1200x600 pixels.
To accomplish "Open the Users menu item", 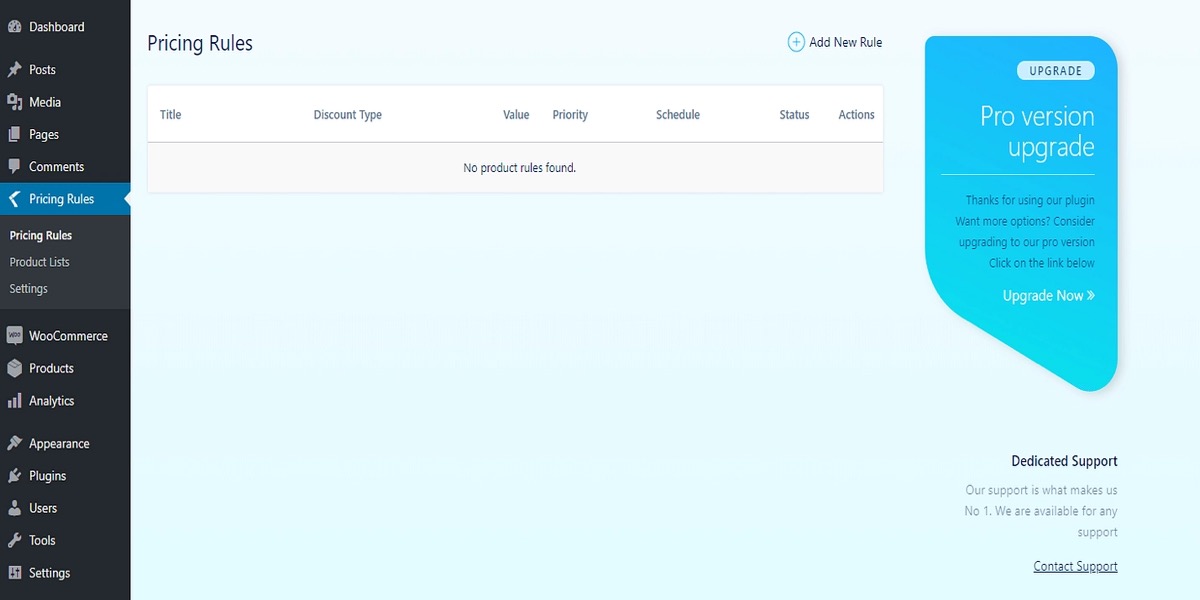I will click(x=43, y=508).
